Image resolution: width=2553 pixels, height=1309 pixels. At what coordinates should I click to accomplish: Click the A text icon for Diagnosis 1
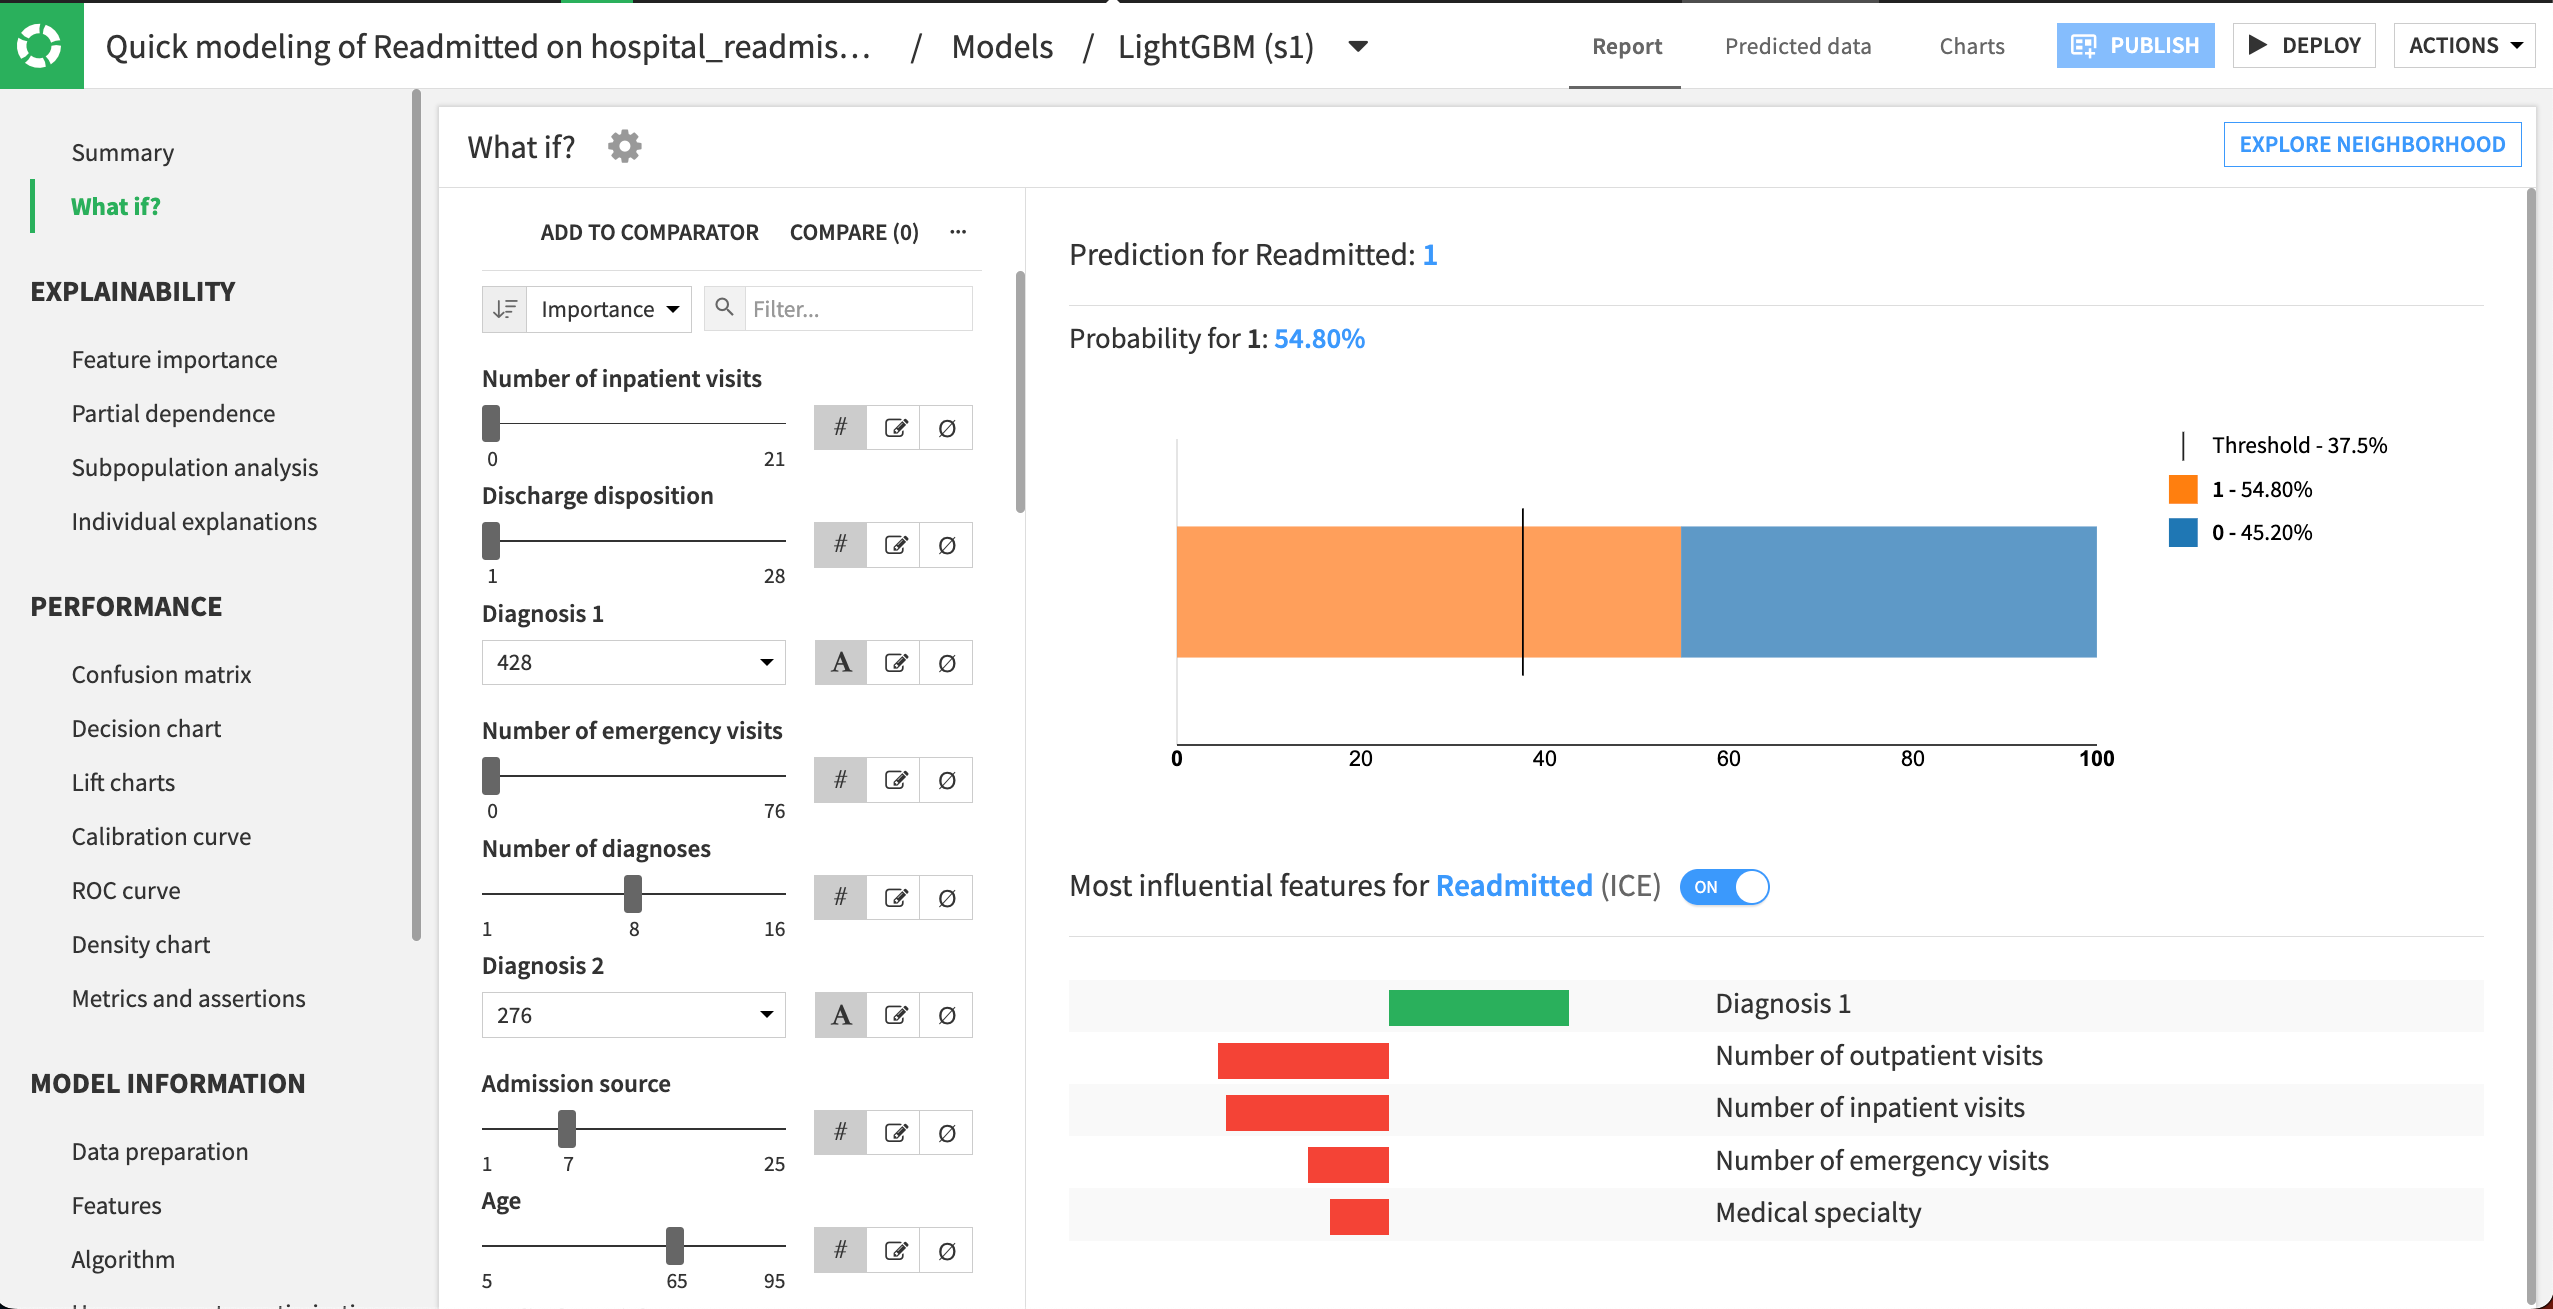[x=841, y=663]
